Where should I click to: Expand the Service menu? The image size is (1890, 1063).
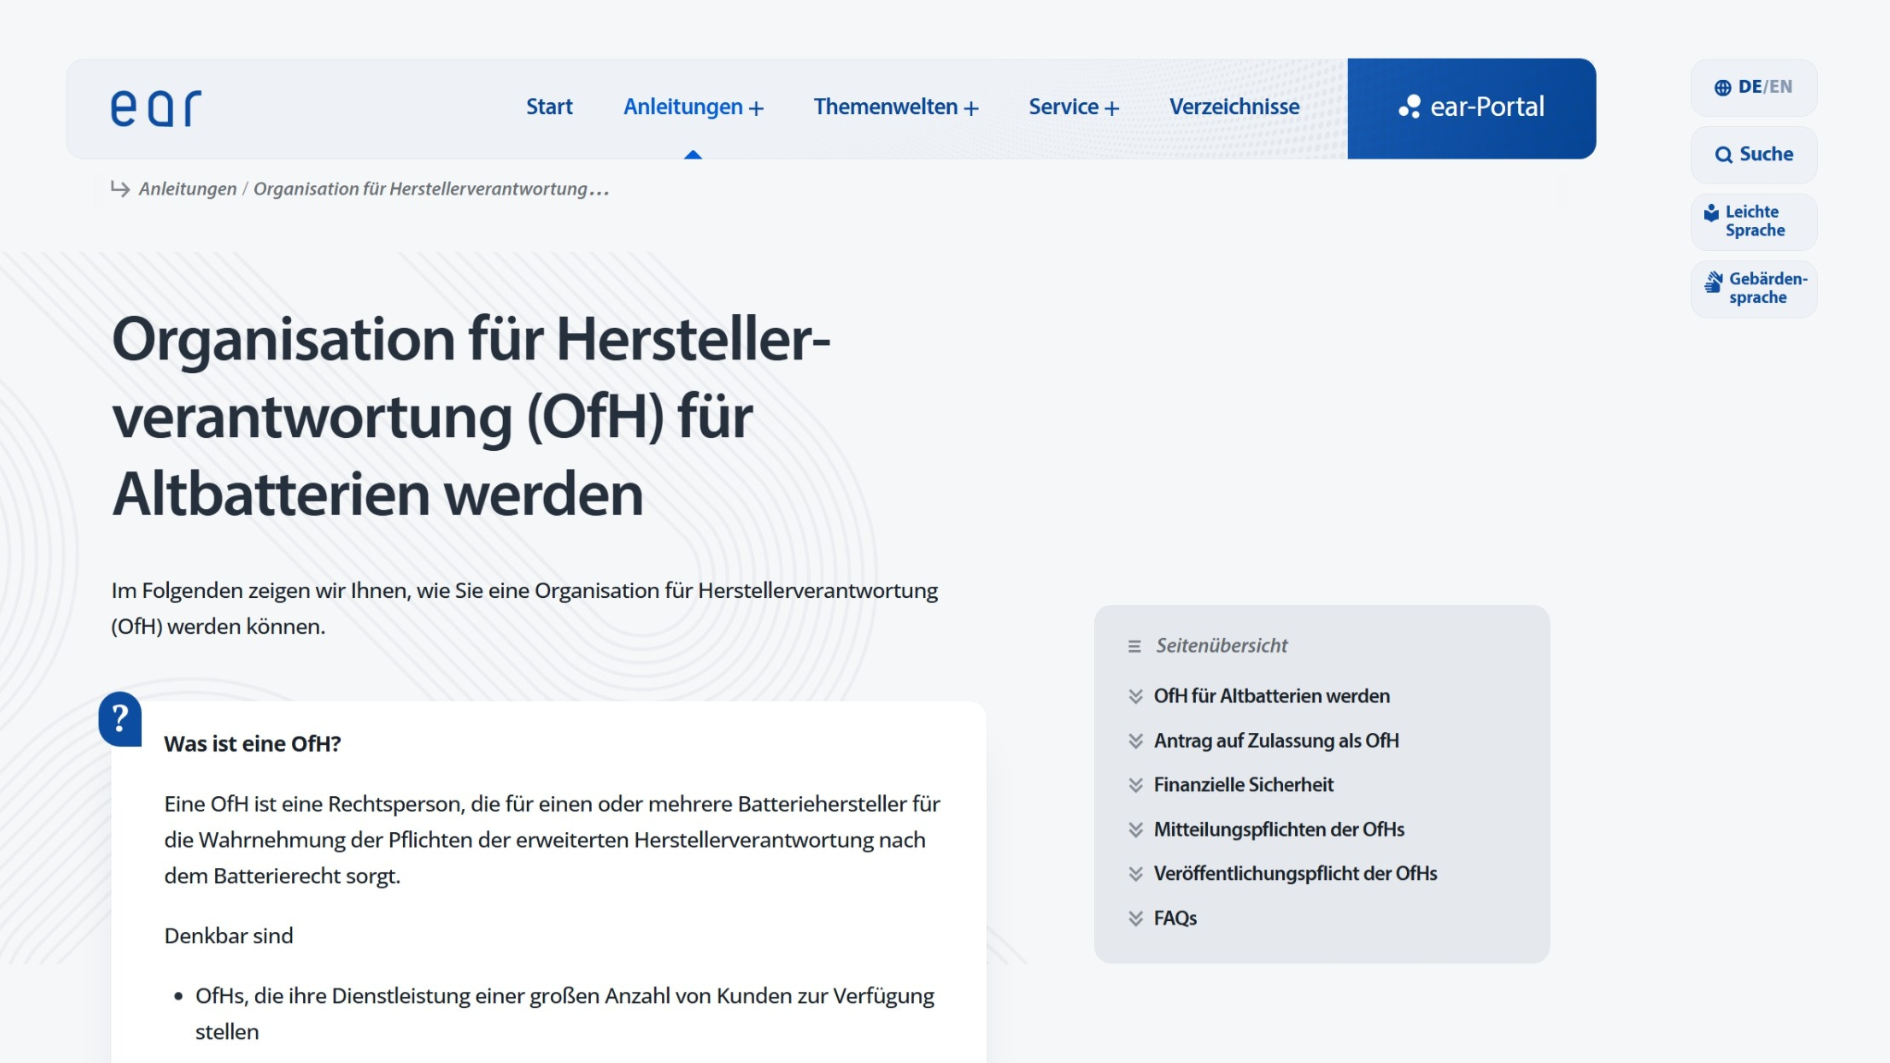point(1073,107)
